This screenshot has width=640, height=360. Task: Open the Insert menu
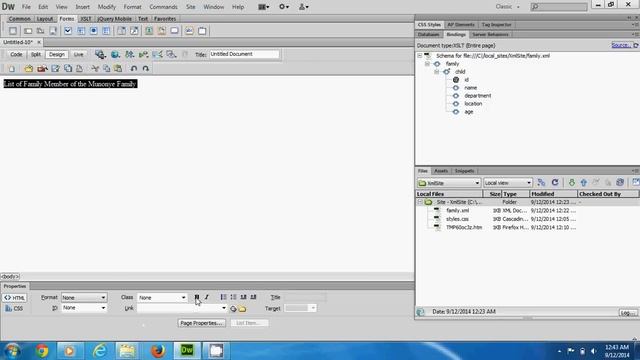(82, 7)
